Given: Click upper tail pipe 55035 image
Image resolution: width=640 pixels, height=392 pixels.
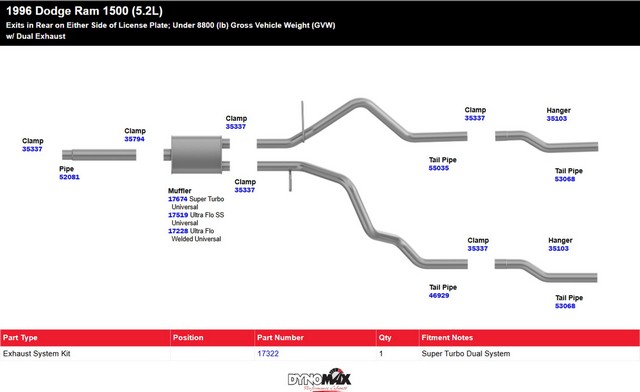Looking at the screenshot, I should click(x=362, y=122).
